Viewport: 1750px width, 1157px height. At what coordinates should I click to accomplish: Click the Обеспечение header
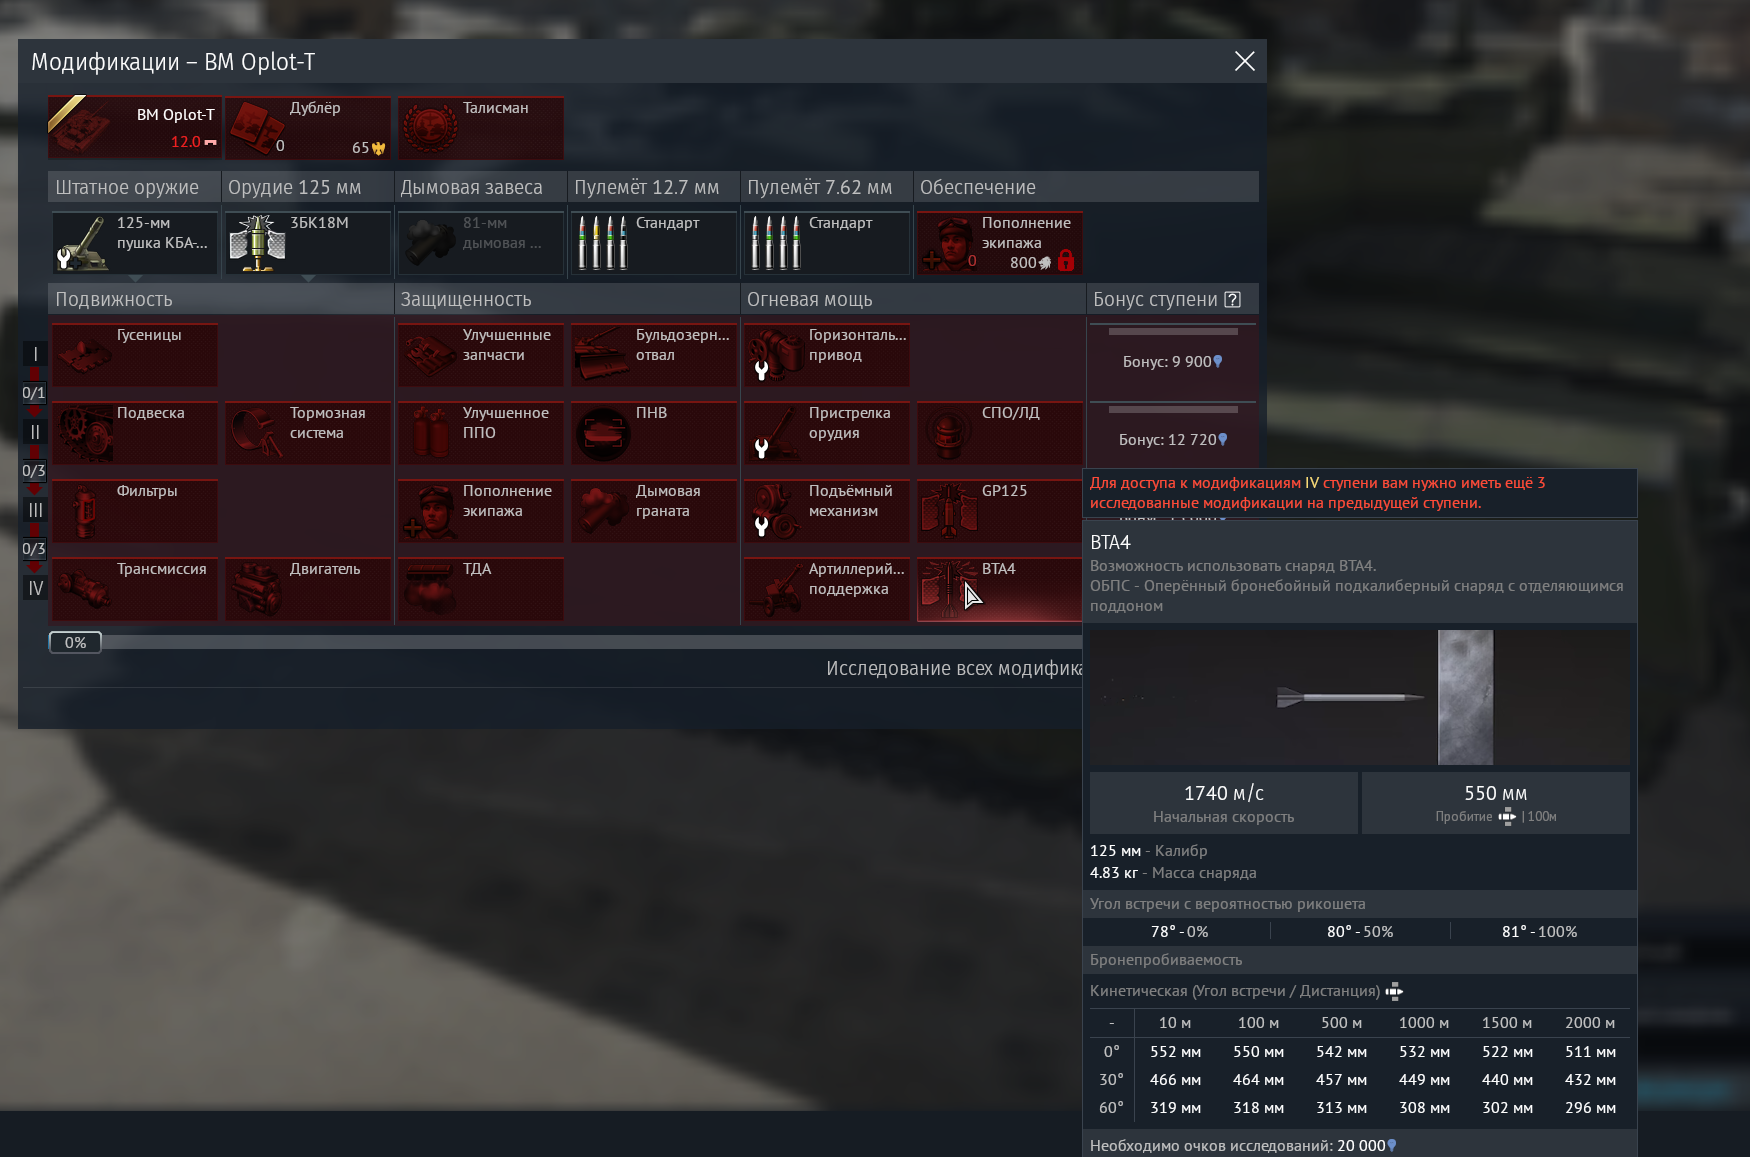click(1085, 187)
